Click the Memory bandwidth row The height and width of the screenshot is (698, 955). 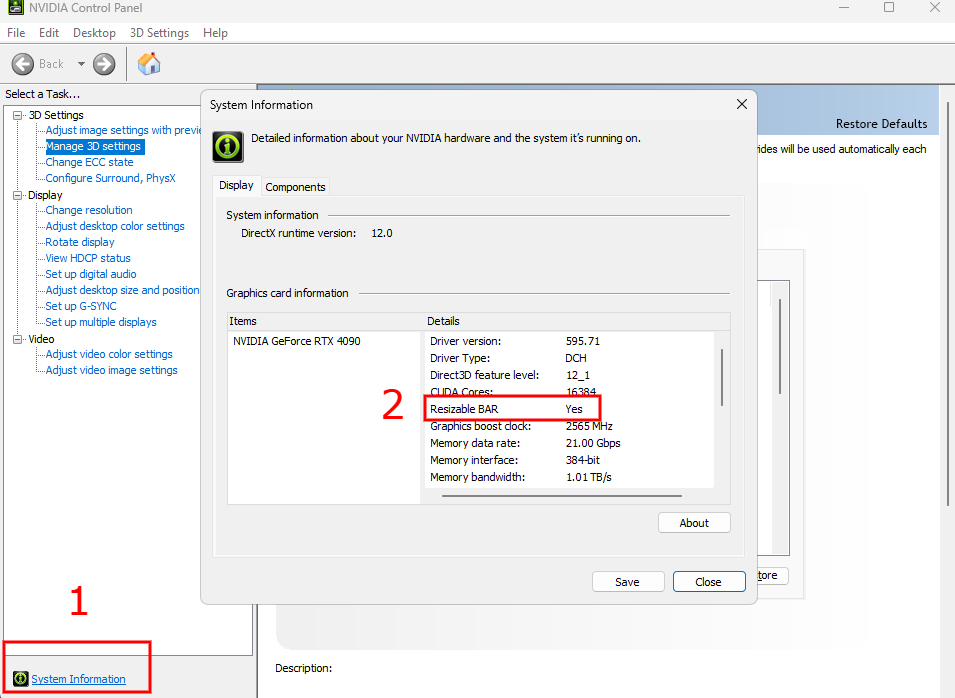[569, 477]
